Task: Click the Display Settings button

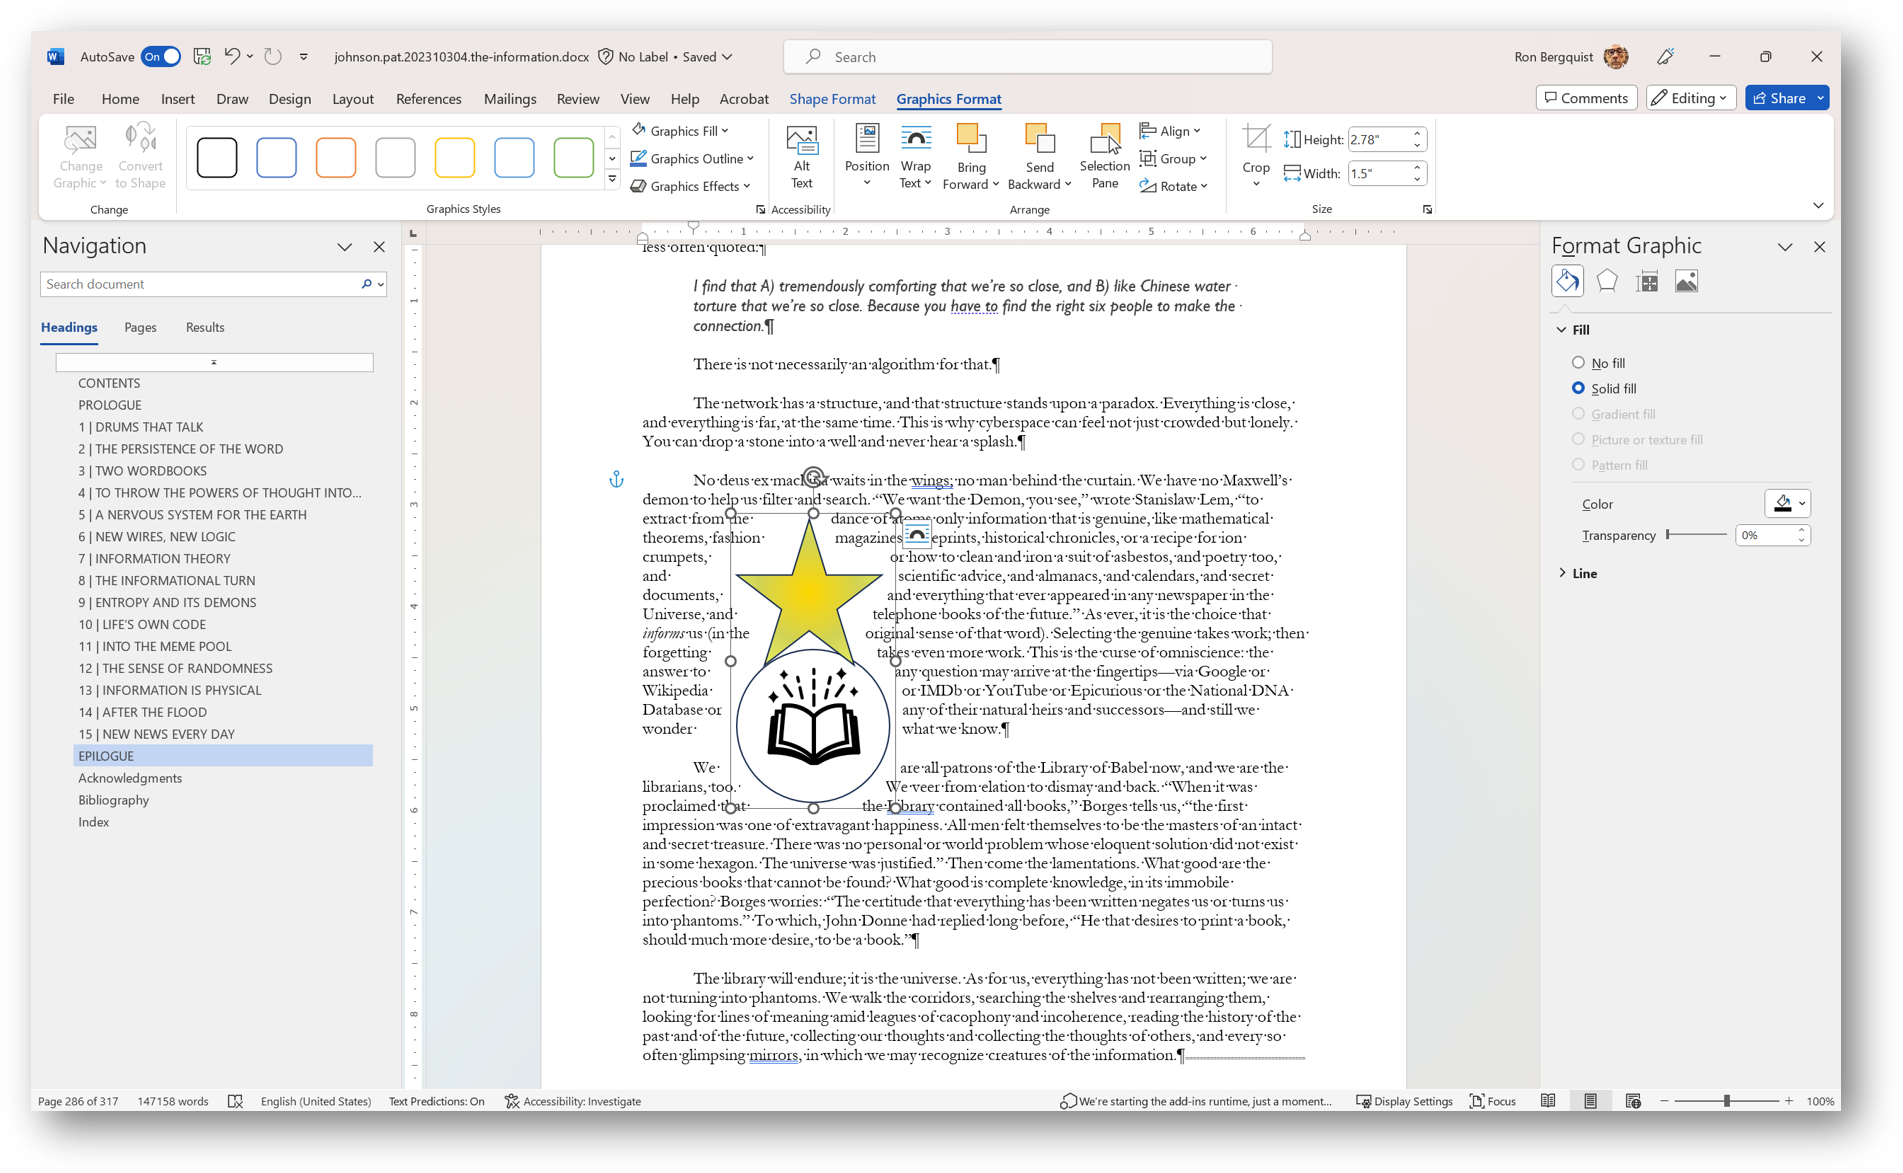Action: point(1405,1100)
